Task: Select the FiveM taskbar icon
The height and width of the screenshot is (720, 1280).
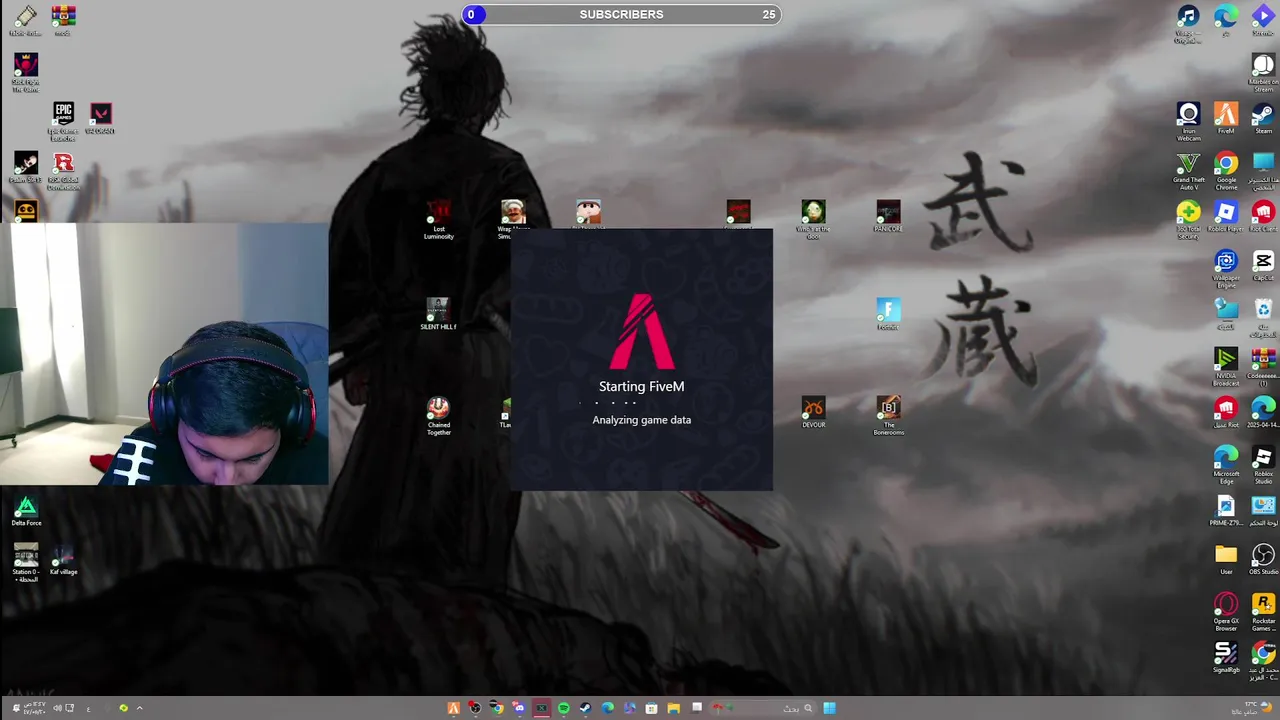Action: point(453,708)
